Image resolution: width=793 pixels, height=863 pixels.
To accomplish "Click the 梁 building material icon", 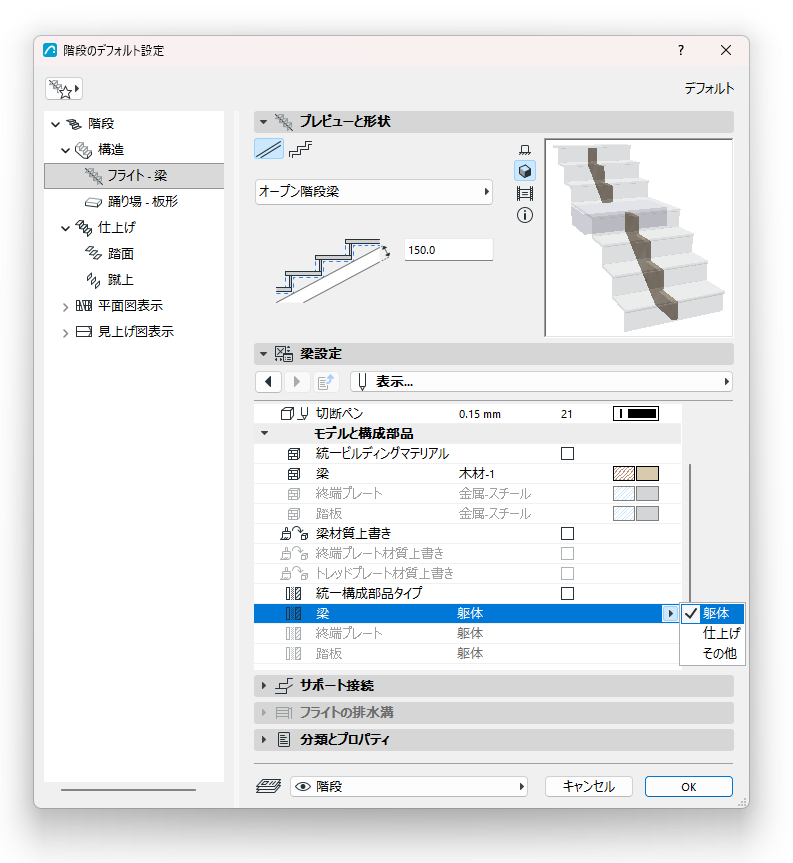I will 294,473.
